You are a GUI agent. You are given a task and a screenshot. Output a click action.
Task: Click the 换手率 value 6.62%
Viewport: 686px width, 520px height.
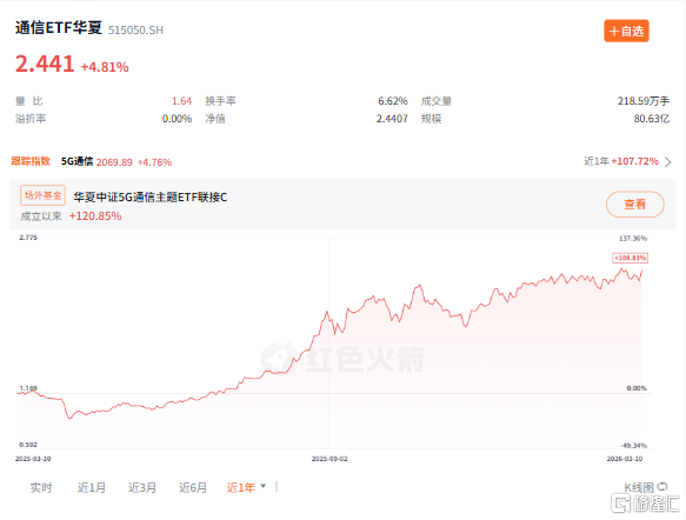point(393,101)
